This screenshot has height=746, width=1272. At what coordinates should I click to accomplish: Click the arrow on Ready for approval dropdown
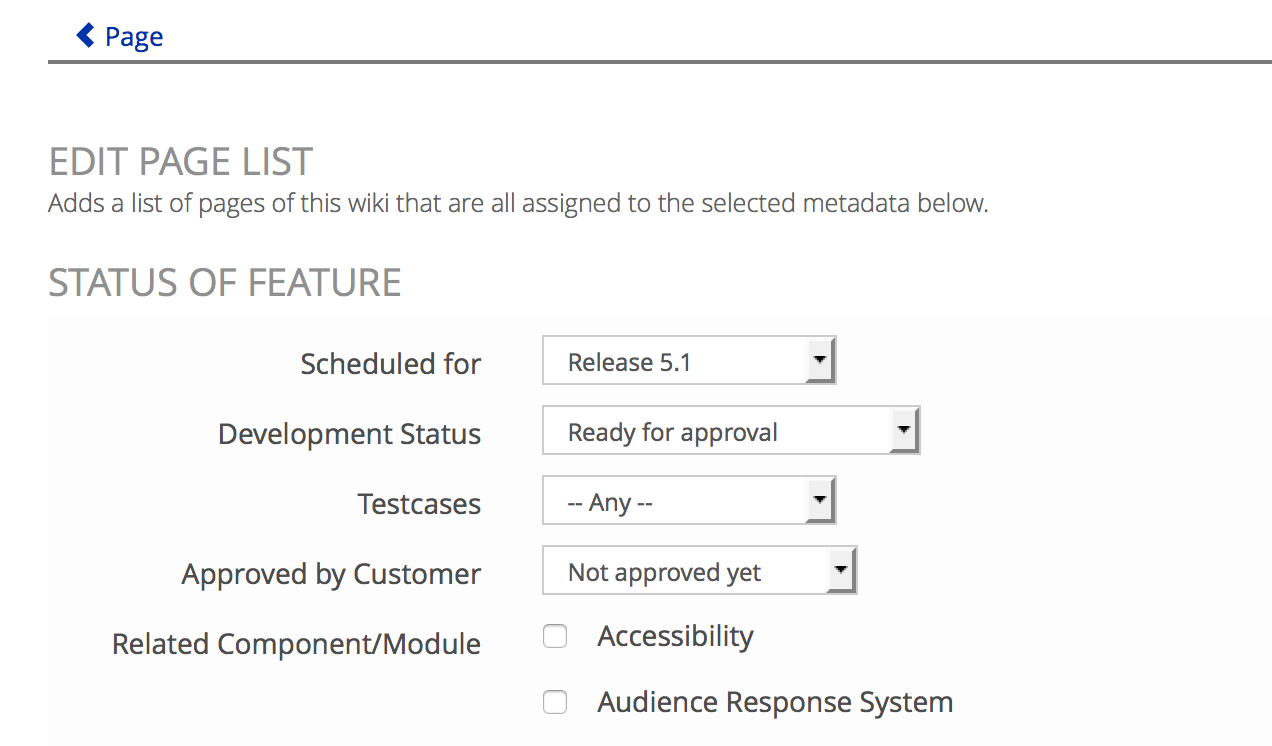(904, 431)
